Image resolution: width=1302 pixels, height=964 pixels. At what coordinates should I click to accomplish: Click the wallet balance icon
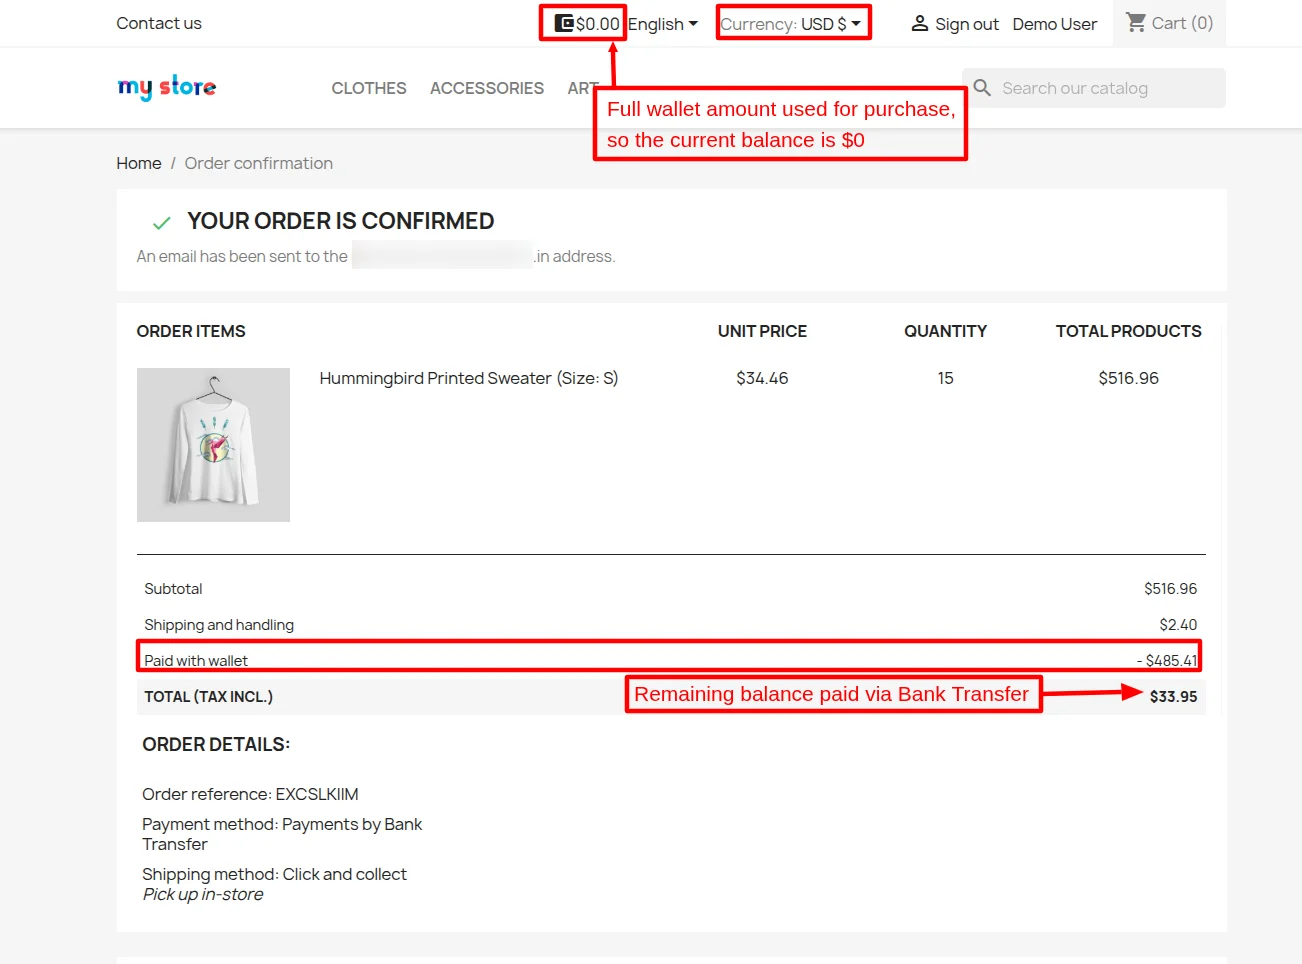[x=564, y=22]
